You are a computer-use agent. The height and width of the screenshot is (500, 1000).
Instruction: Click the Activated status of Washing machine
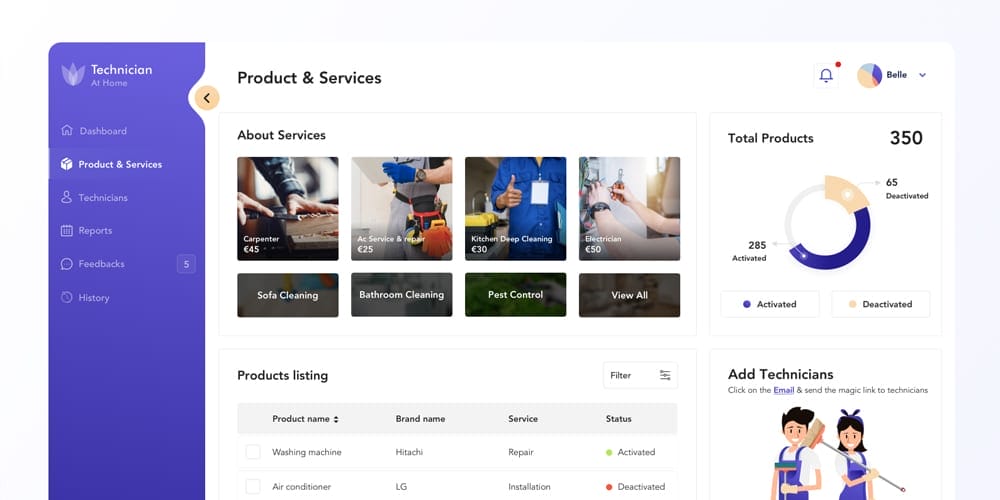coord(631,452)
